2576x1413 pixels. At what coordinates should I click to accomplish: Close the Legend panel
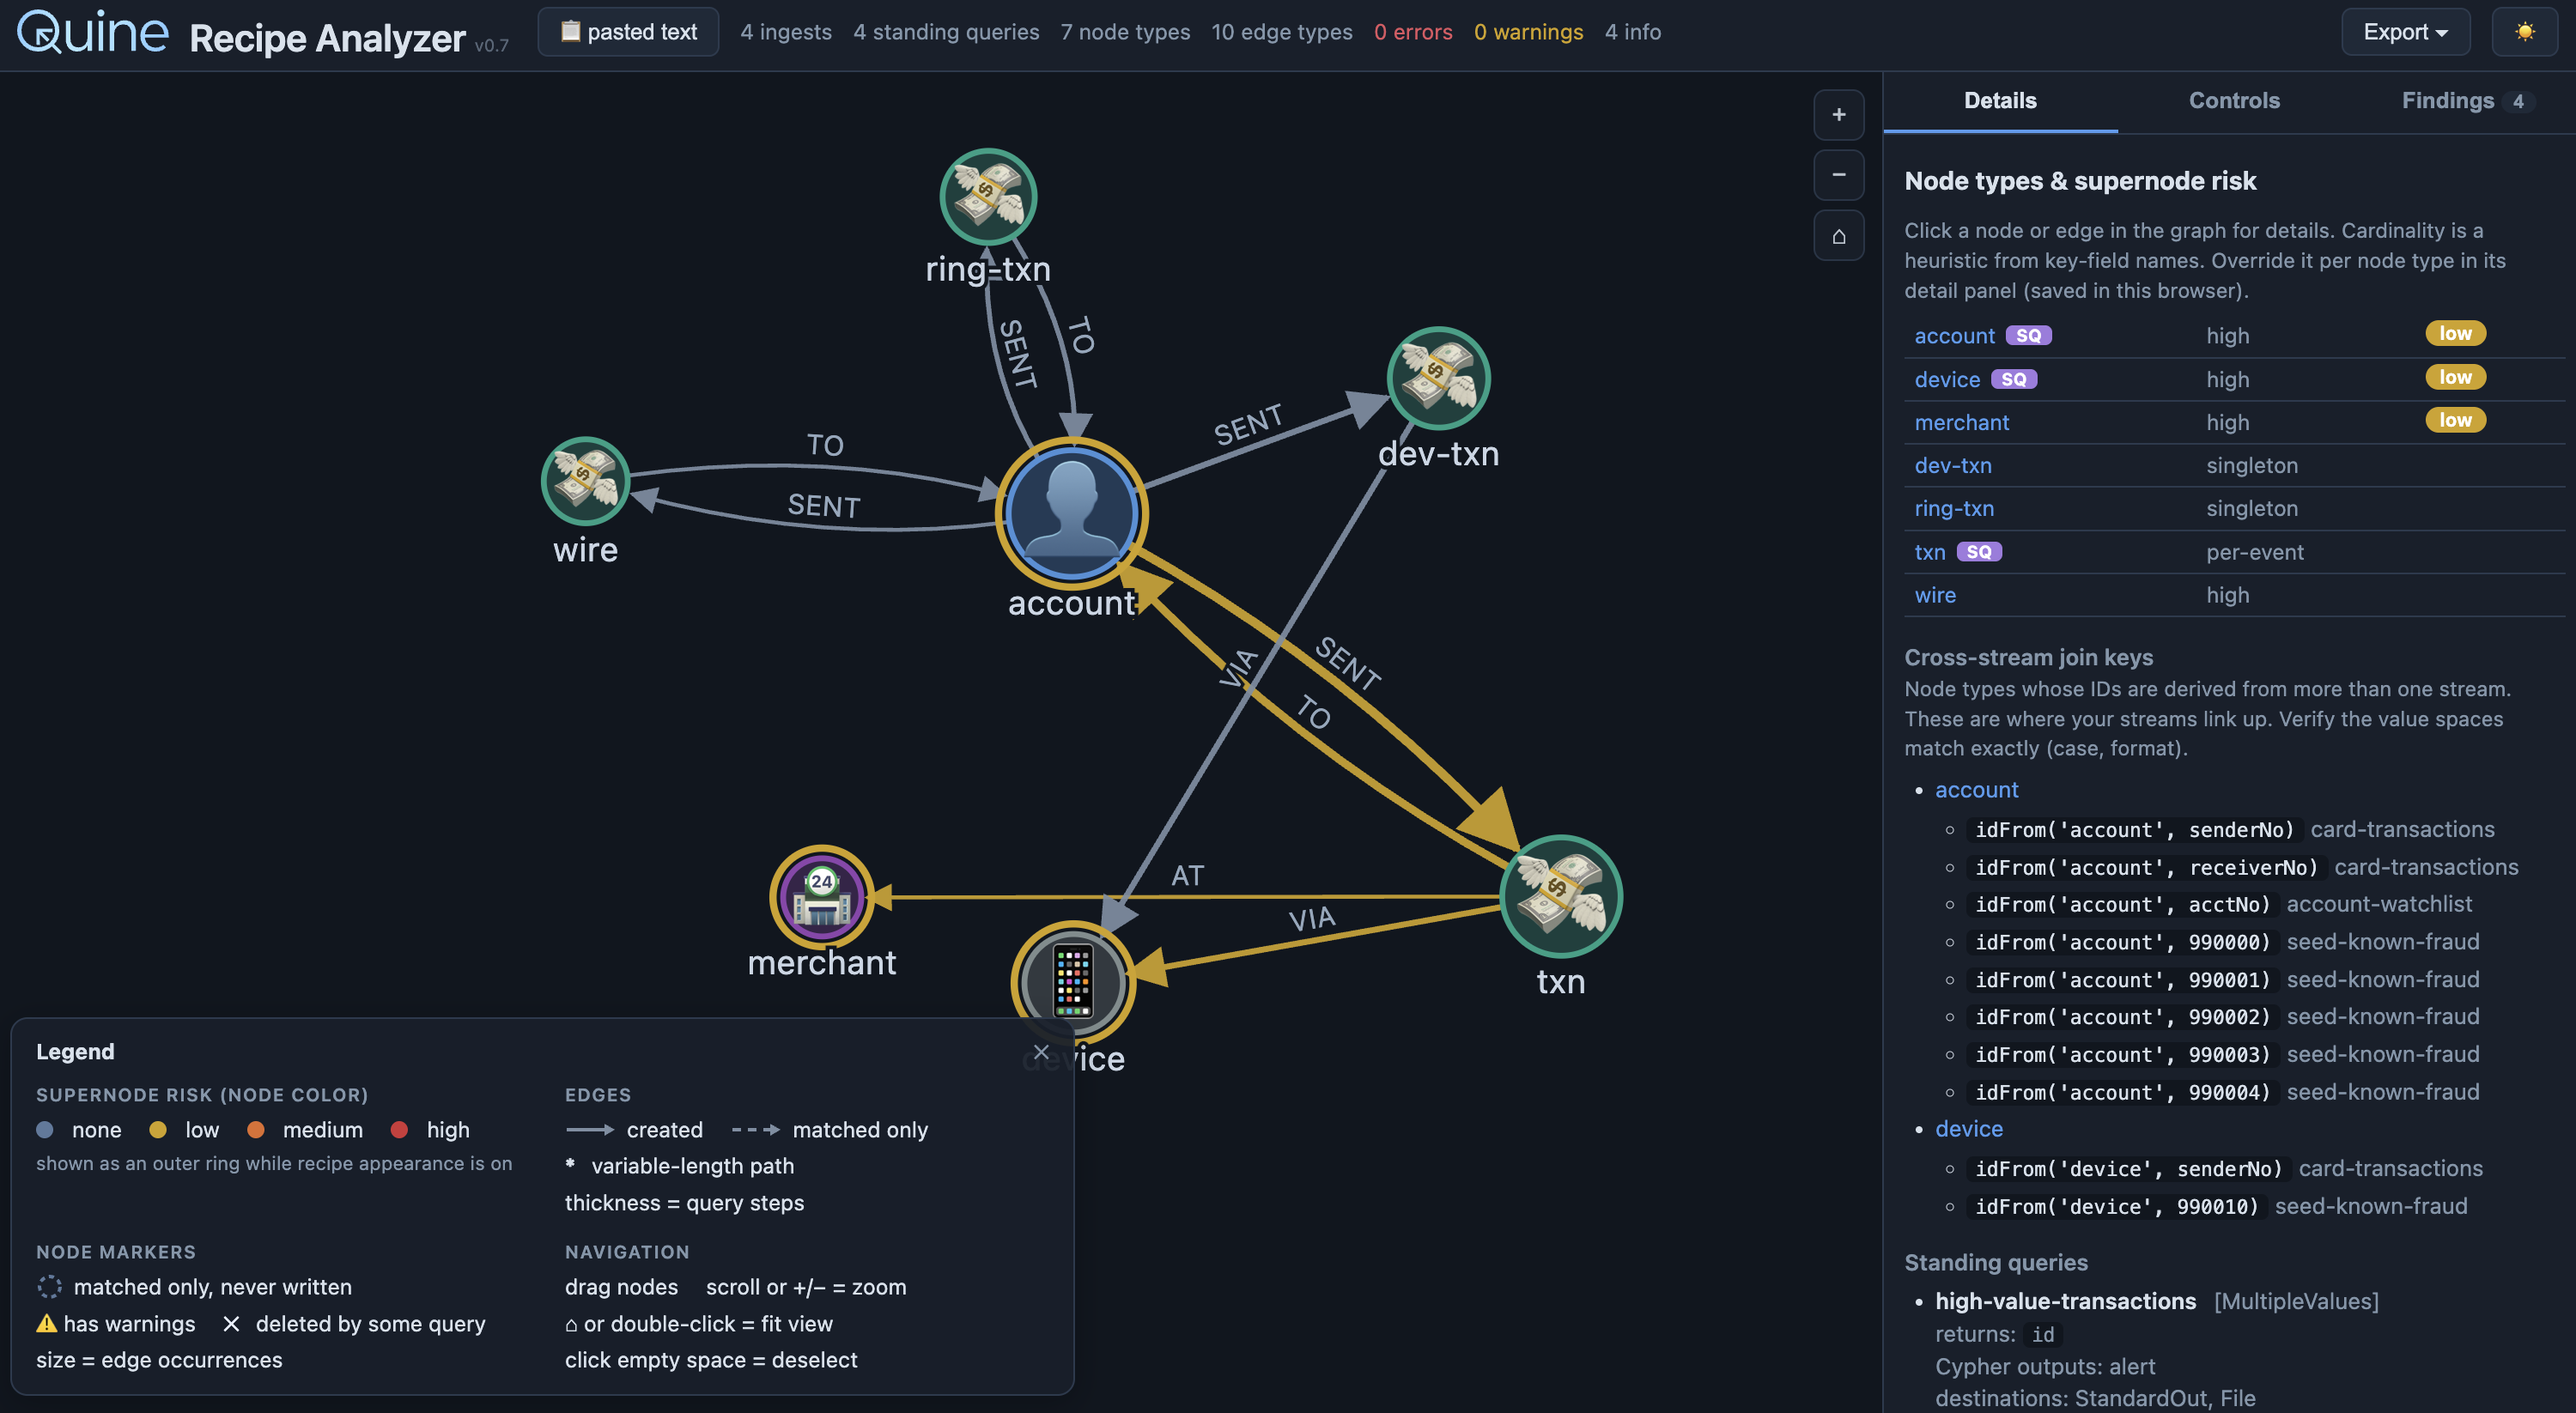coord(1041,1052)
